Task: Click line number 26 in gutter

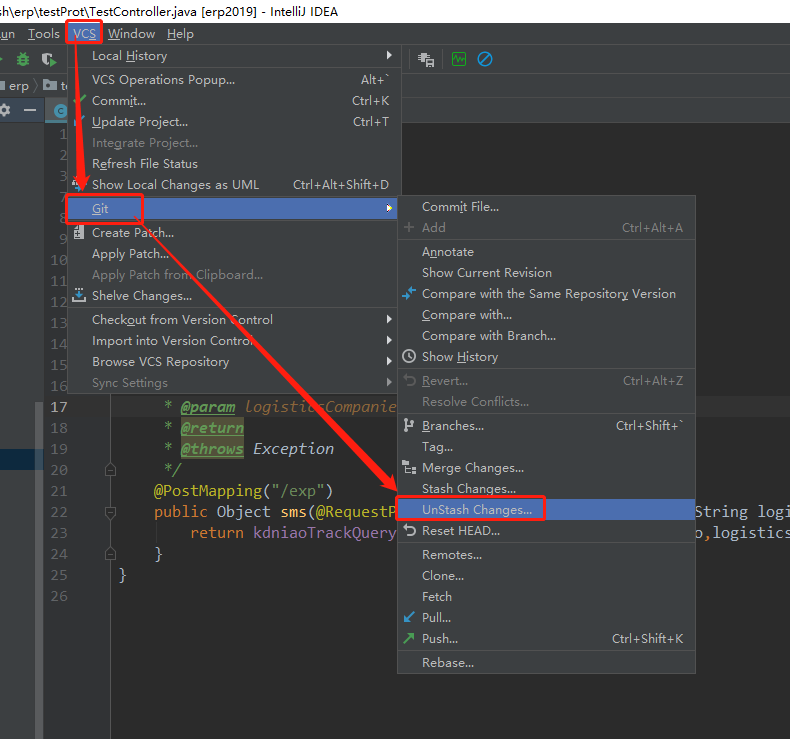Action: (x=59, y=596)
